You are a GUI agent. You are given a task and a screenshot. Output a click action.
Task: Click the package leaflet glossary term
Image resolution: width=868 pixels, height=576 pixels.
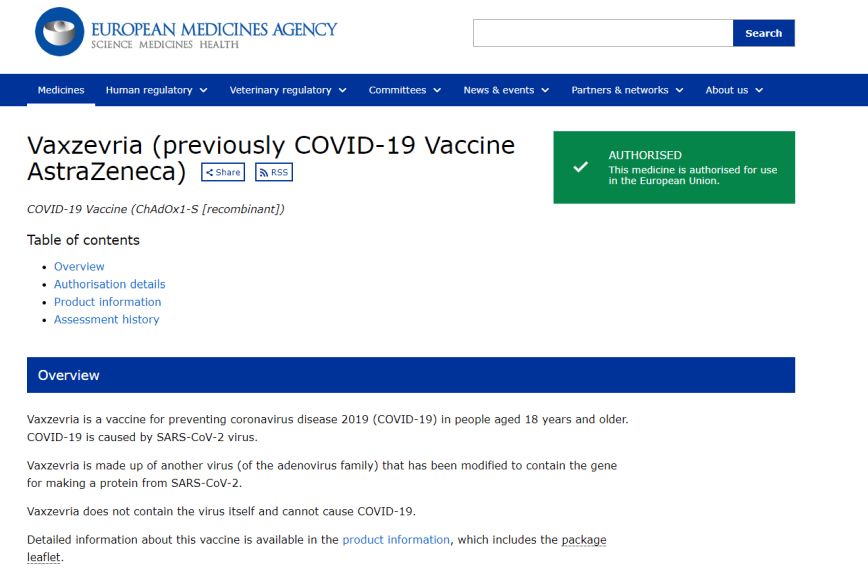[x=583, y=540]
